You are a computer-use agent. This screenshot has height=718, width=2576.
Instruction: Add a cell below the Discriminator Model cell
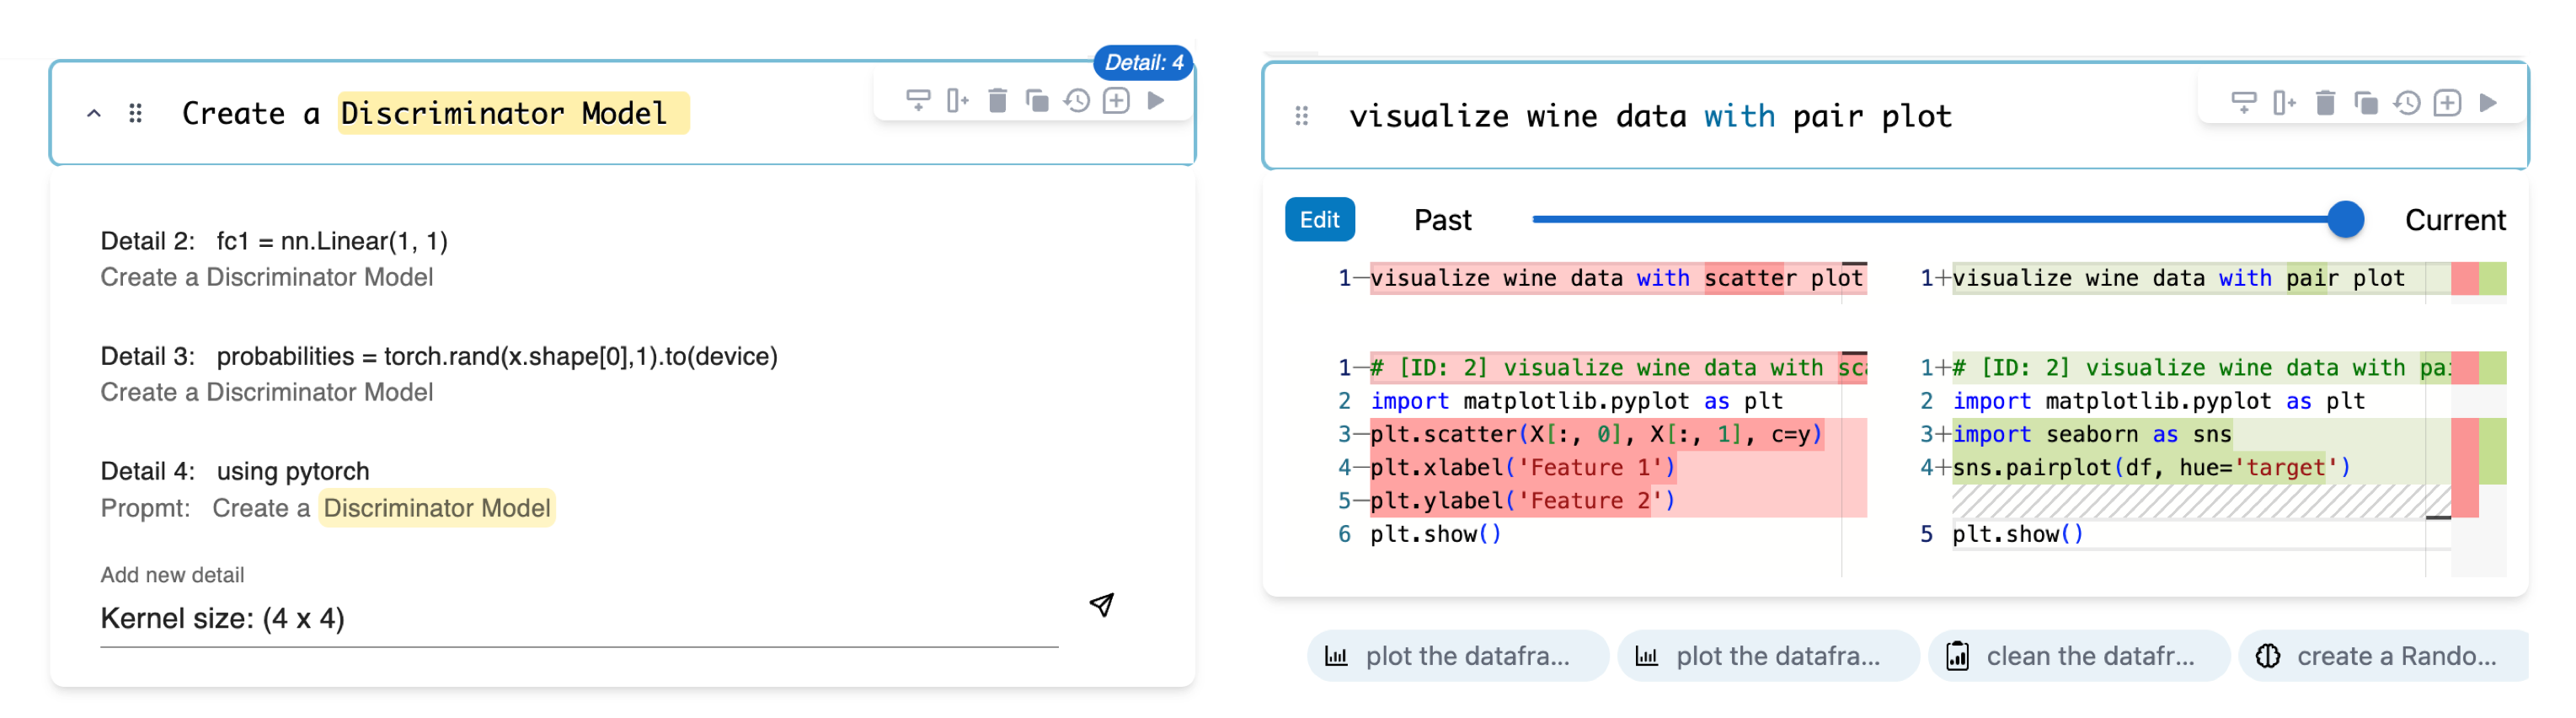click(918, 100)
